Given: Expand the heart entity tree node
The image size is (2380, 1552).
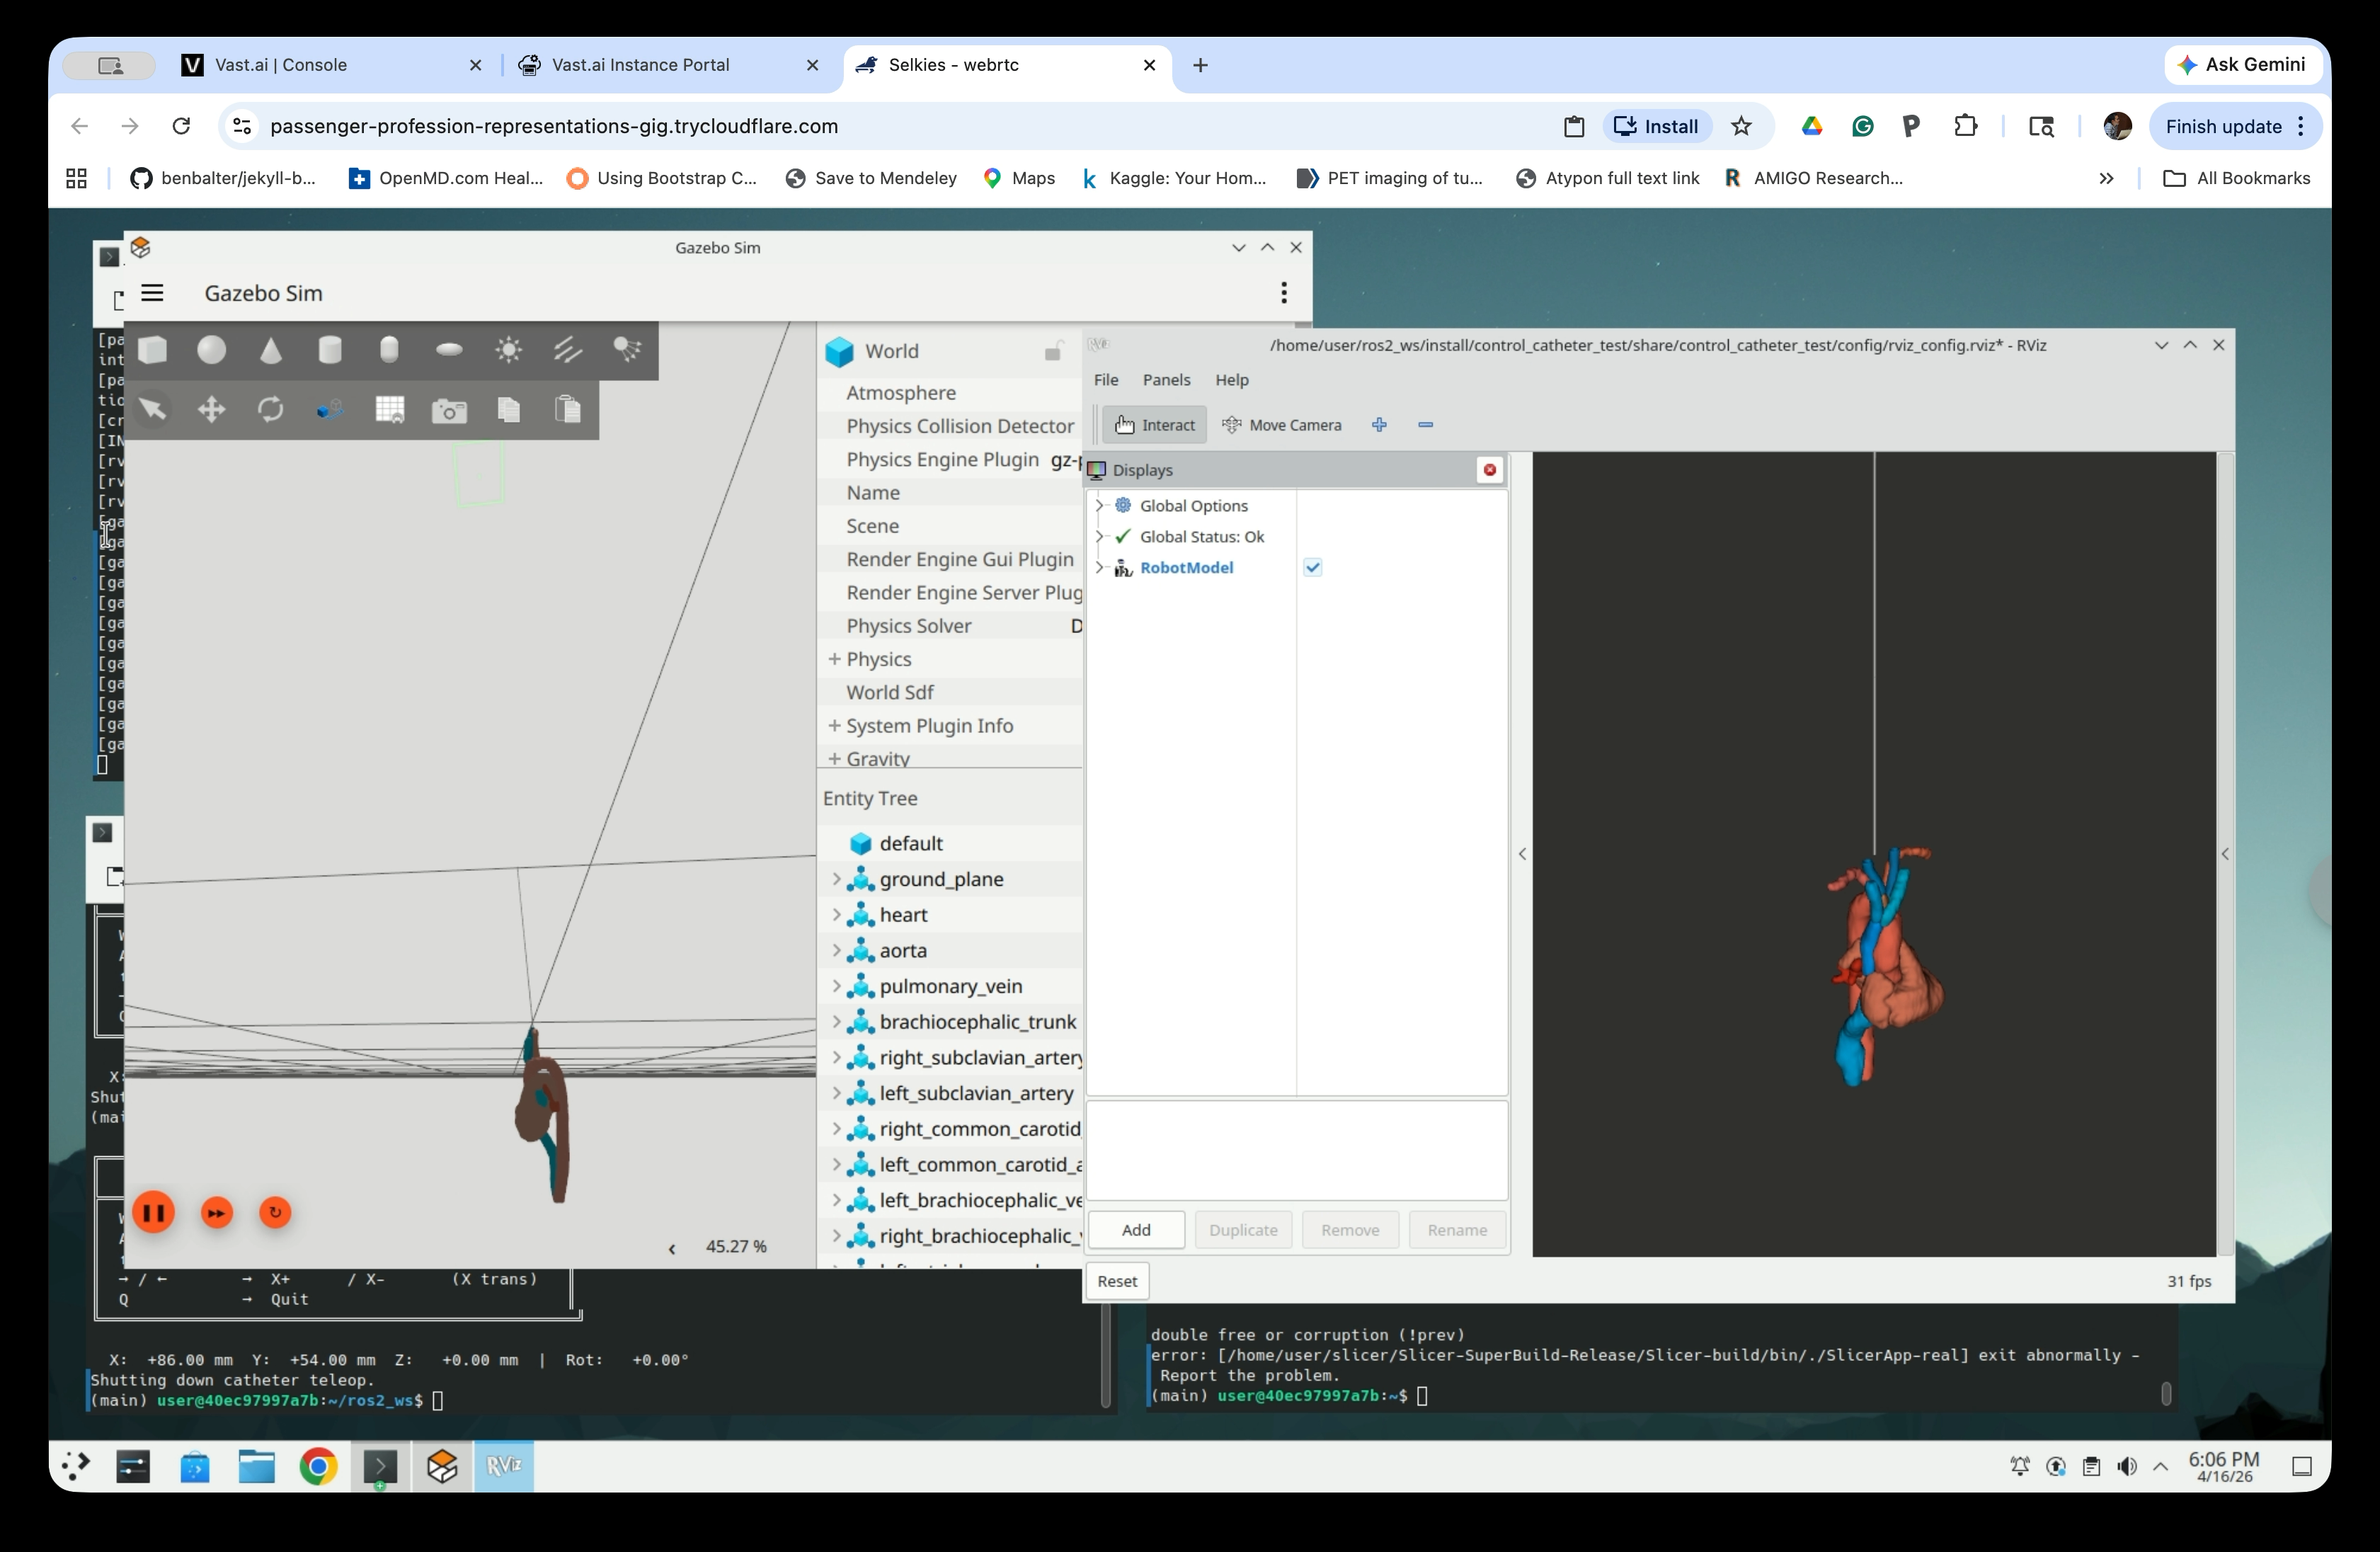Looking at the screenshot, I should [836, 914].
